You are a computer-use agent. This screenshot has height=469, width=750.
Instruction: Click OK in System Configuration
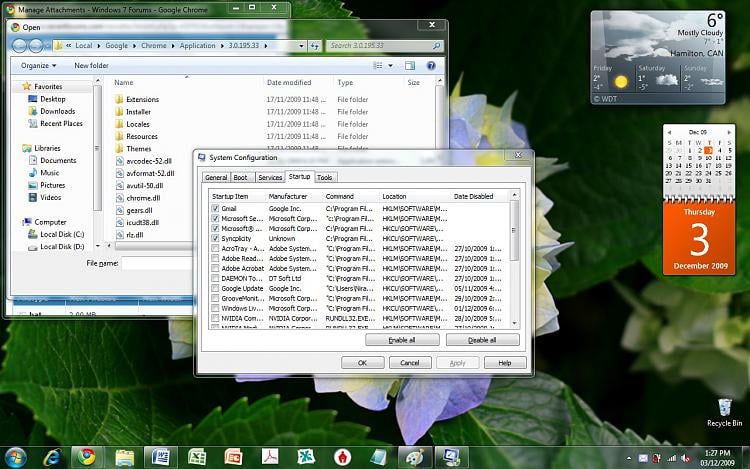coord(363,363)
